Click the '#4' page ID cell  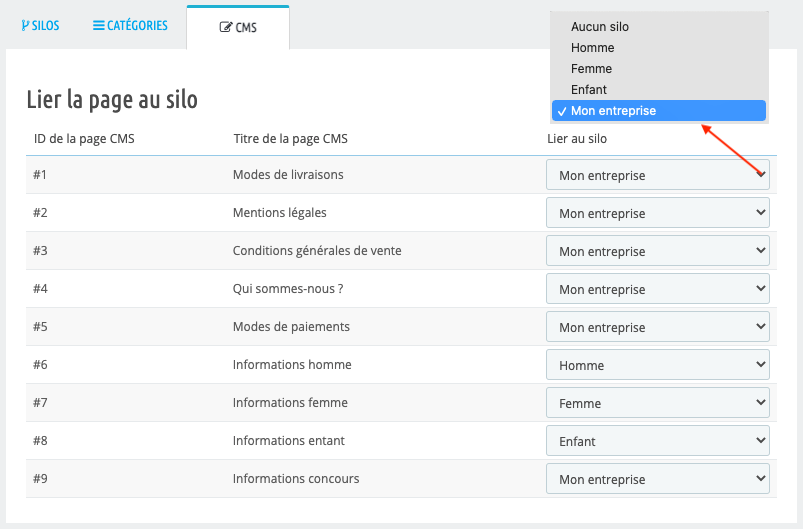click(40, 288)
